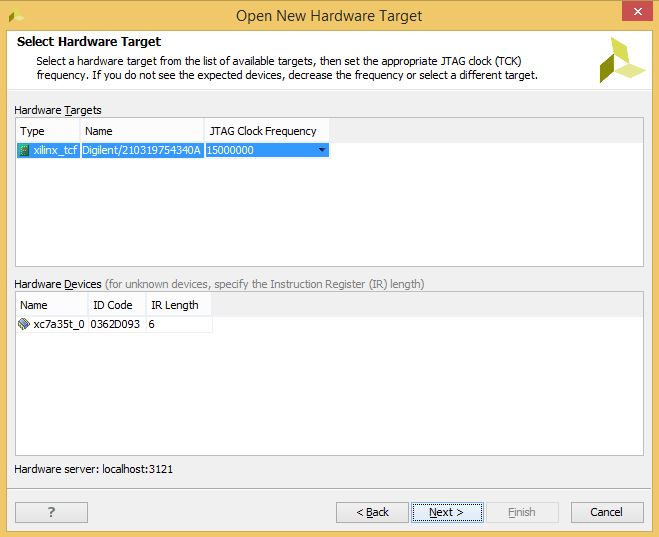
Task: Click the IR Length column header
Action: click(179, 305)
